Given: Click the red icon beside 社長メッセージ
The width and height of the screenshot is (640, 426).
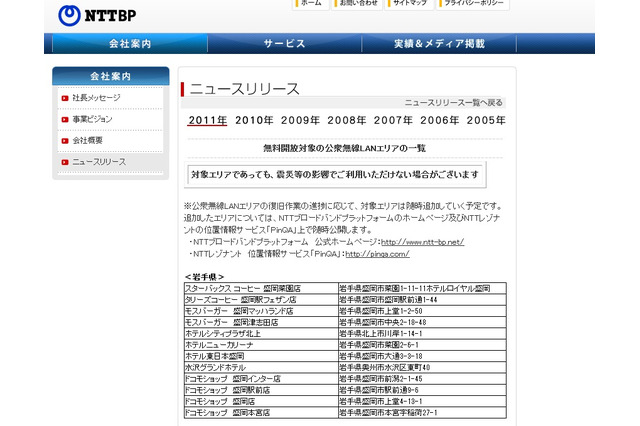Looking at the screenshot, I should tap(64, 98).
